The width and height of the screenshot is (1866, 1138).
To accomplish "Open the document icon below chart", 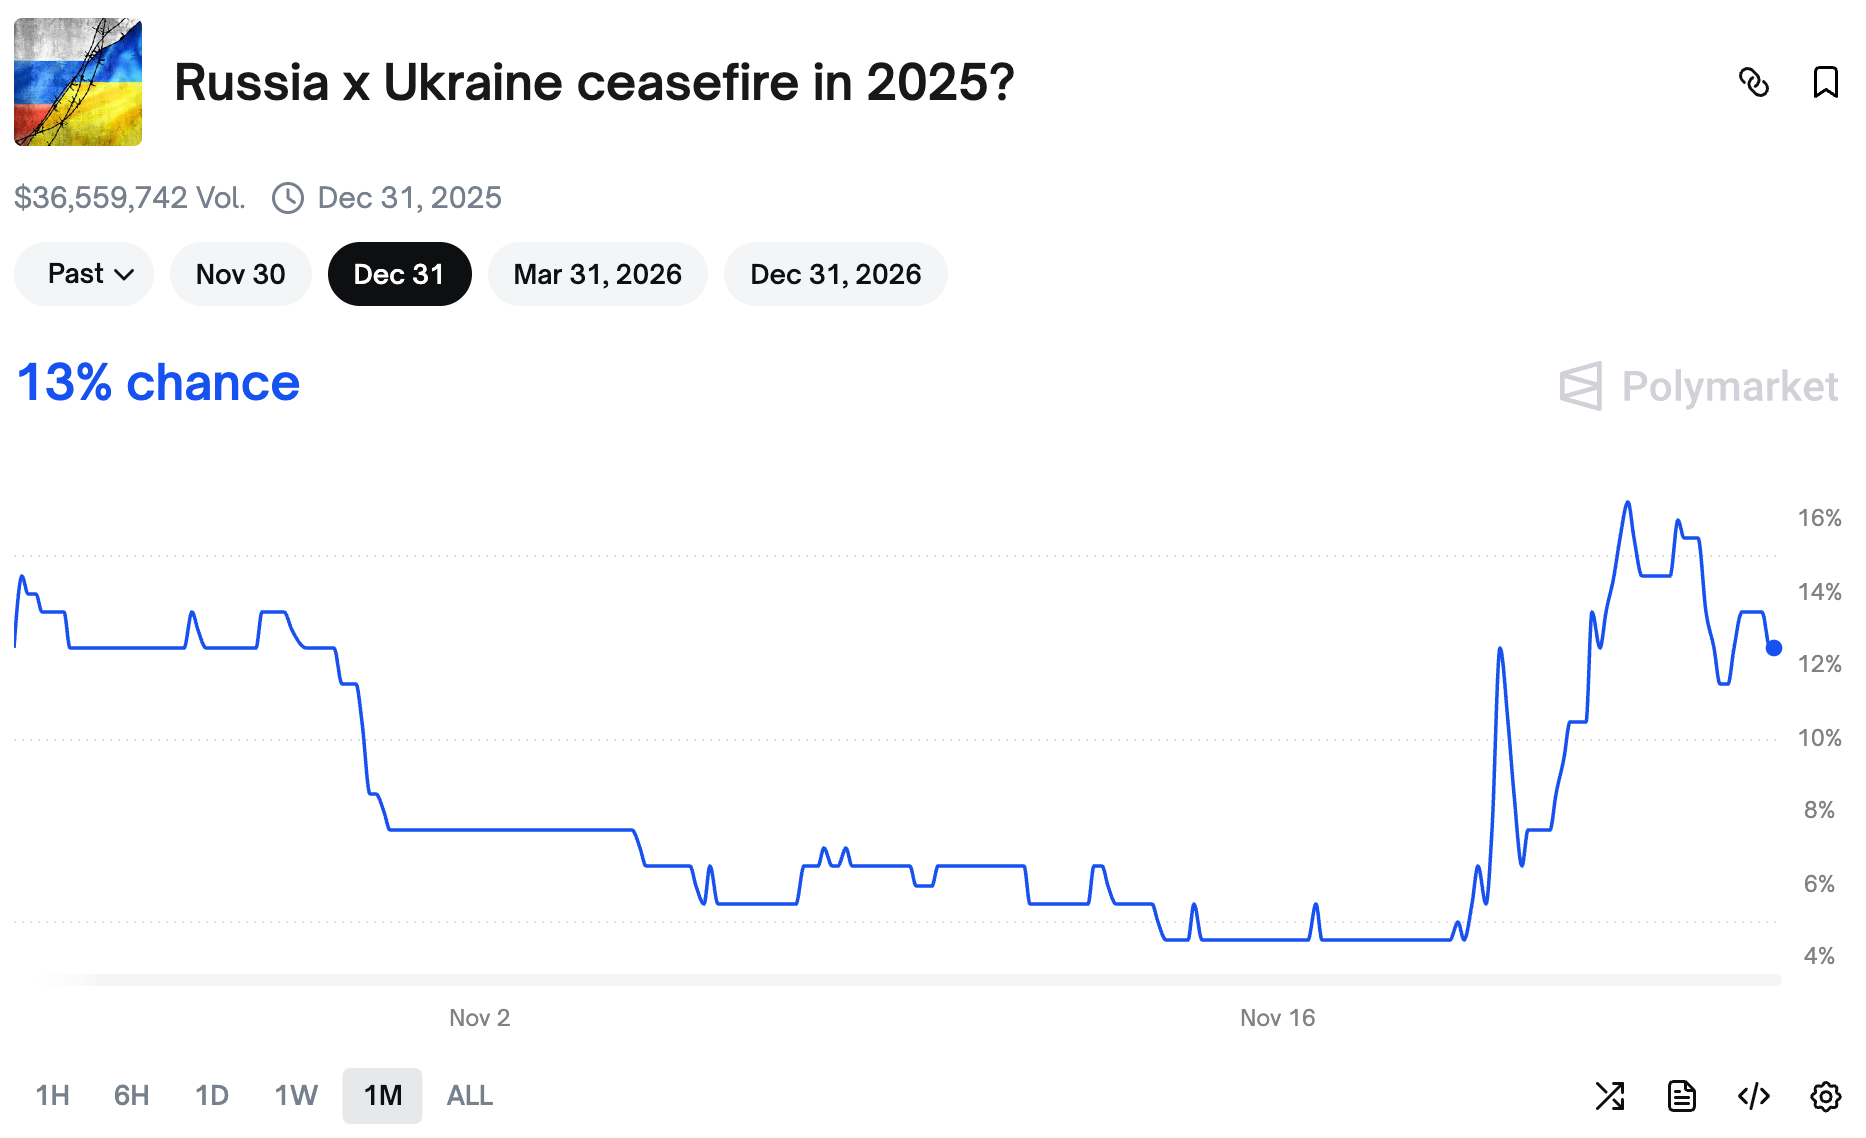I will (1682, 1096).
